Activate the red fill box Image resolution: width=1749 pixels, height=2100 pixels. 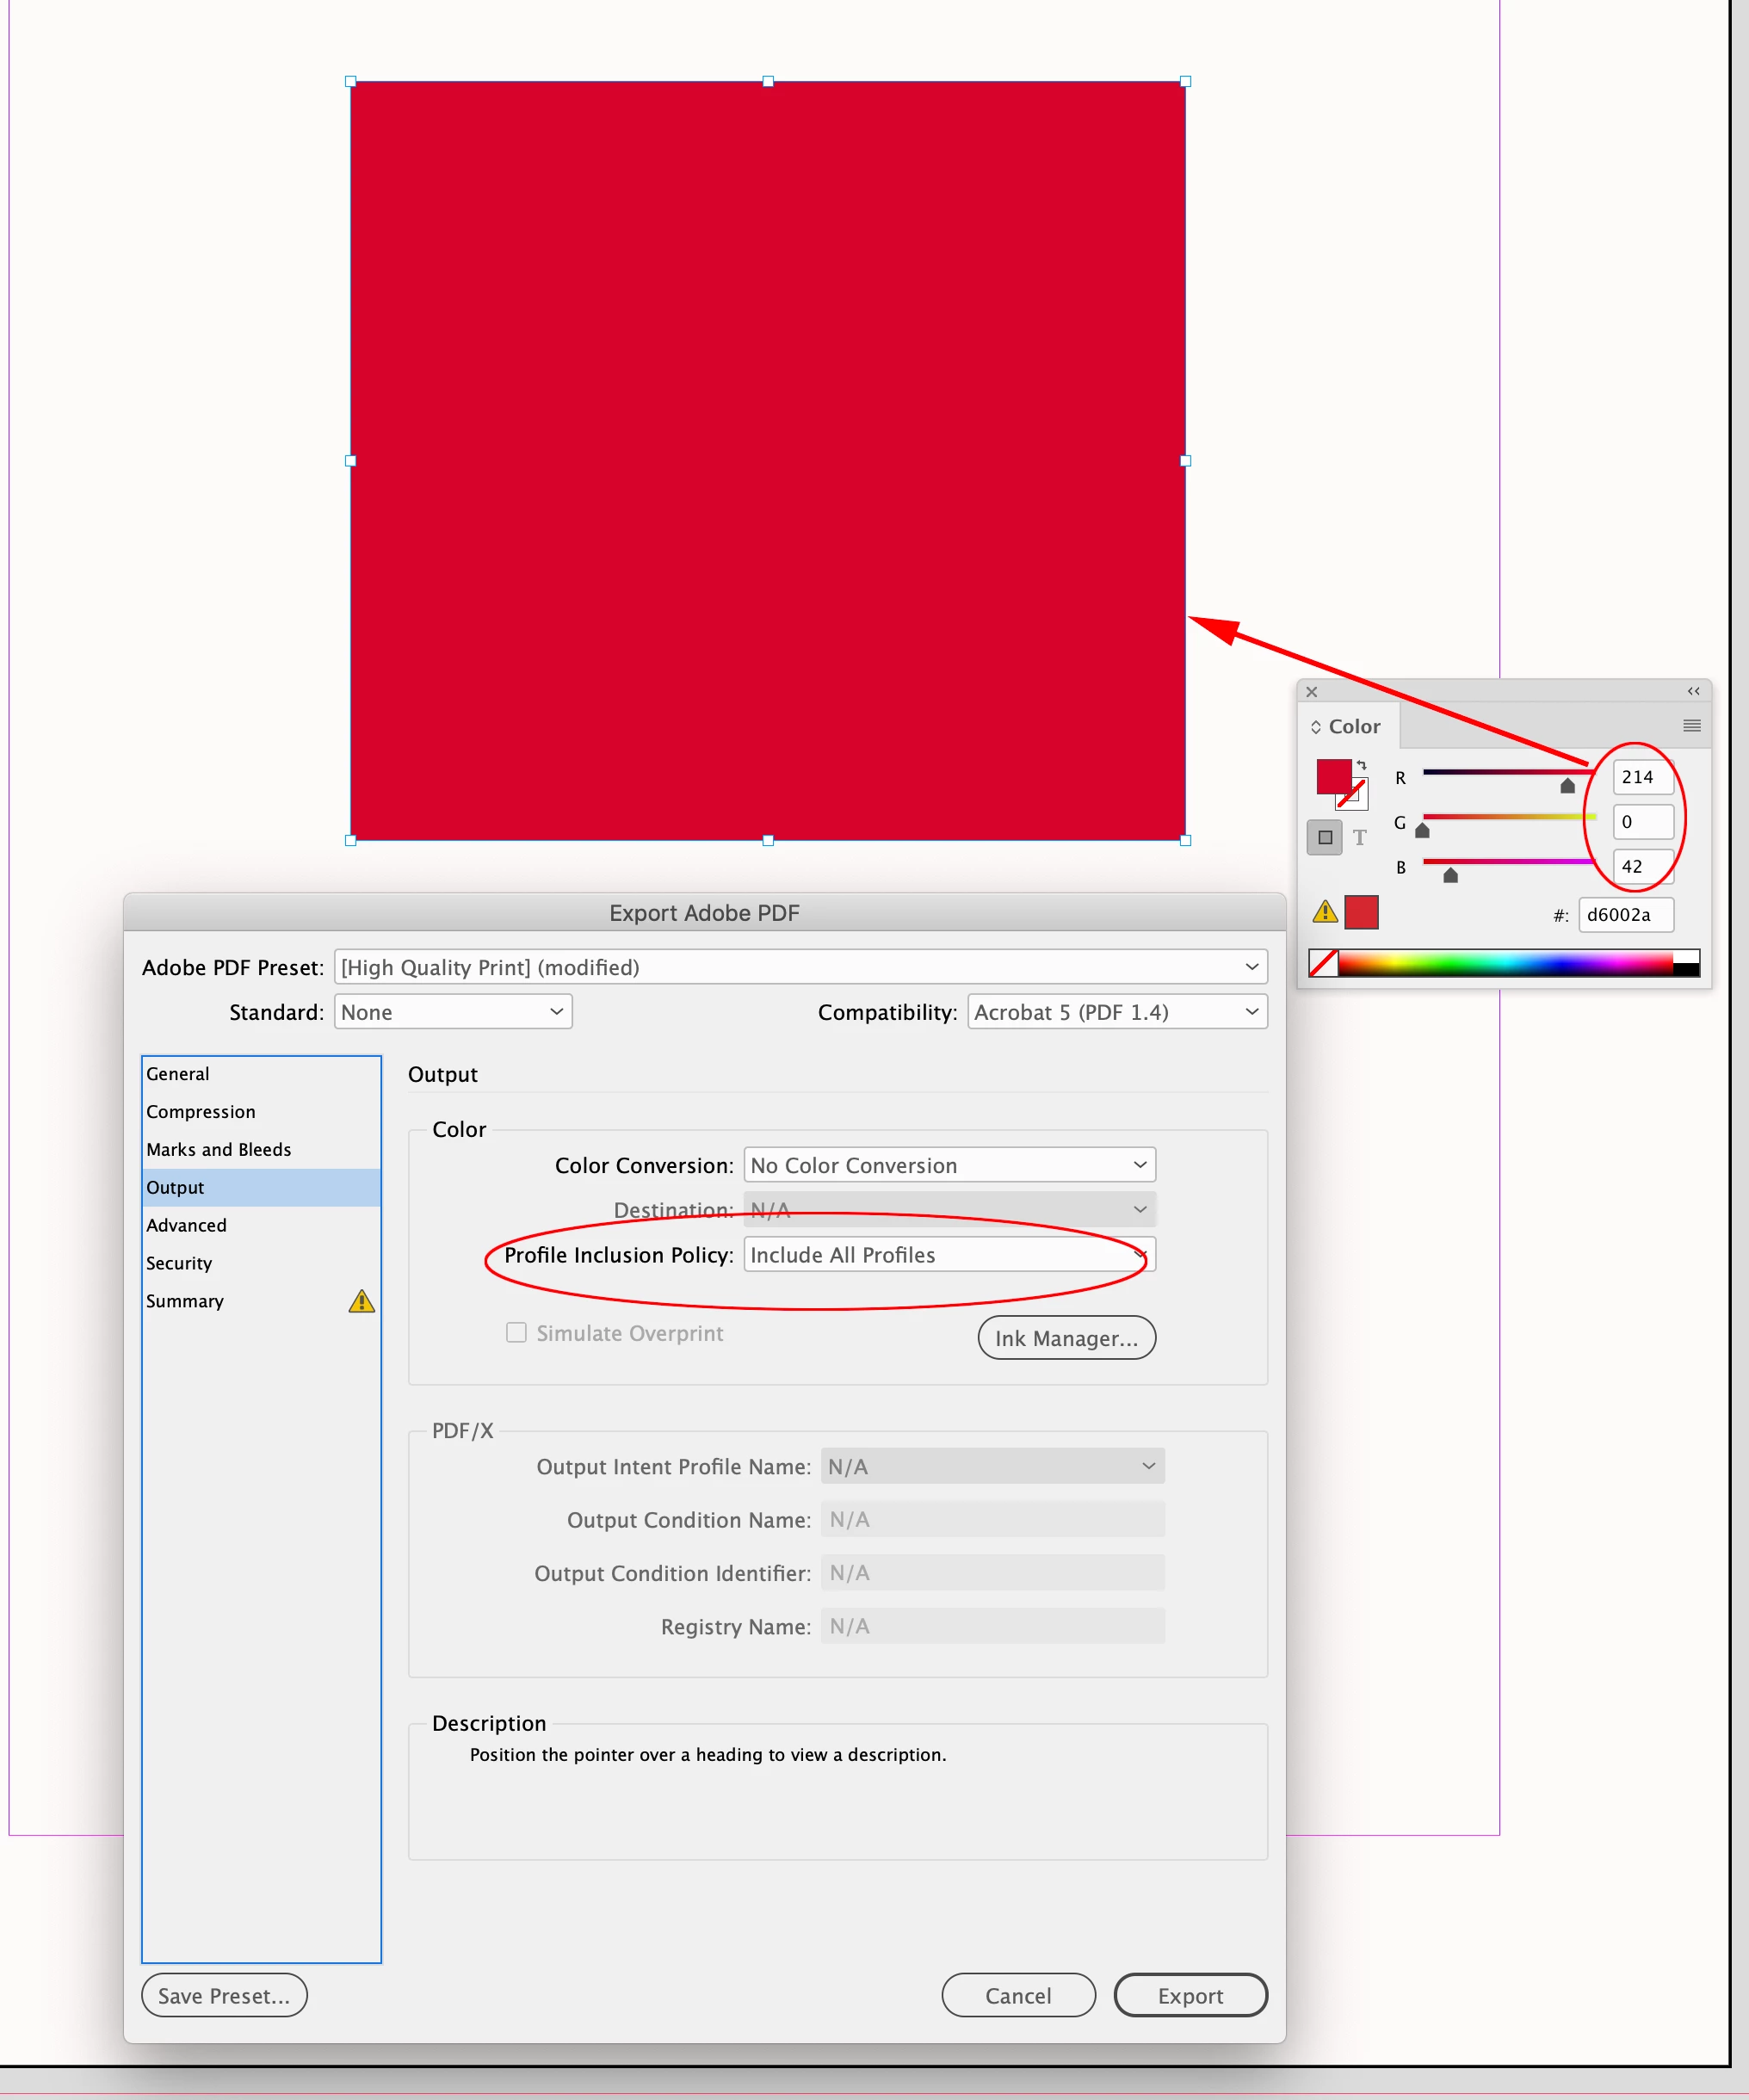[x=1332, y=776]
